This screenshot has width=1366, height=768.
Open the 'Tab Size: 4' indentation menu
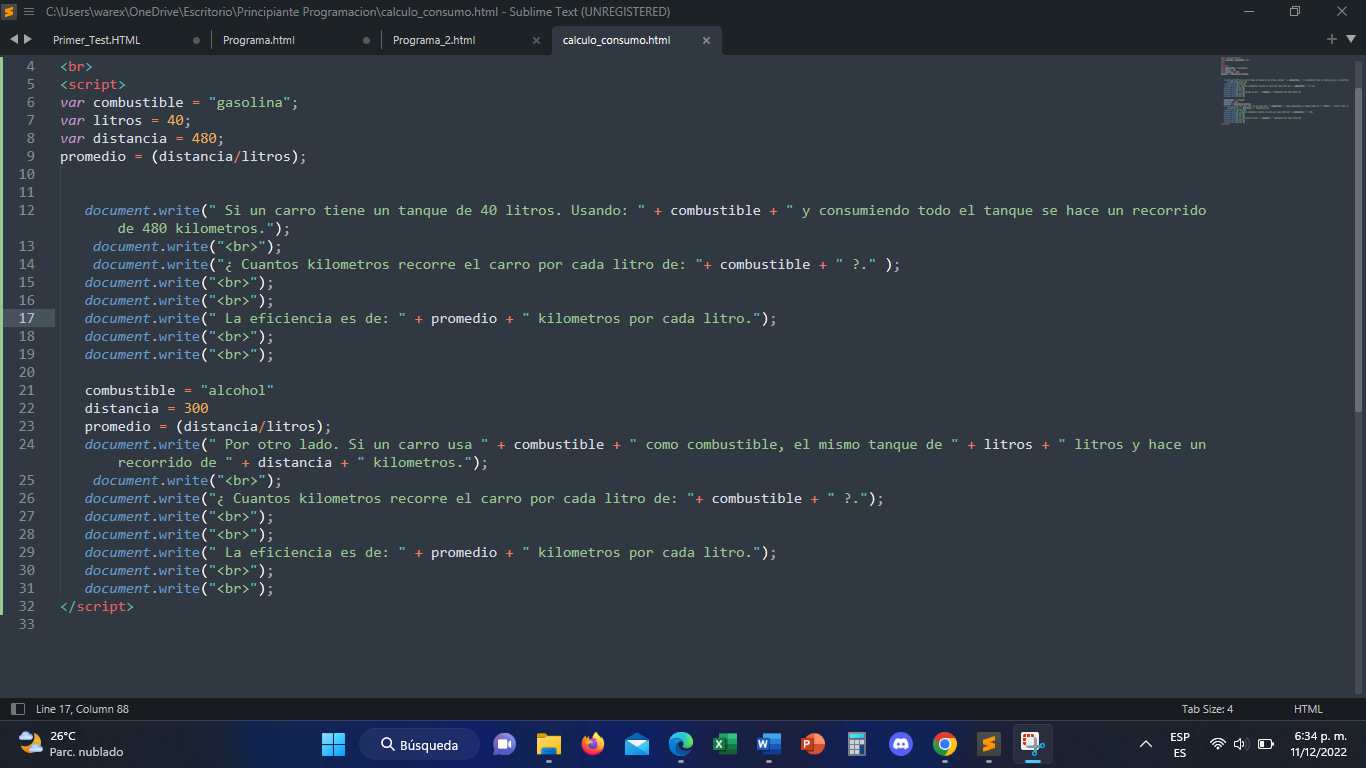coord(1207,709)
